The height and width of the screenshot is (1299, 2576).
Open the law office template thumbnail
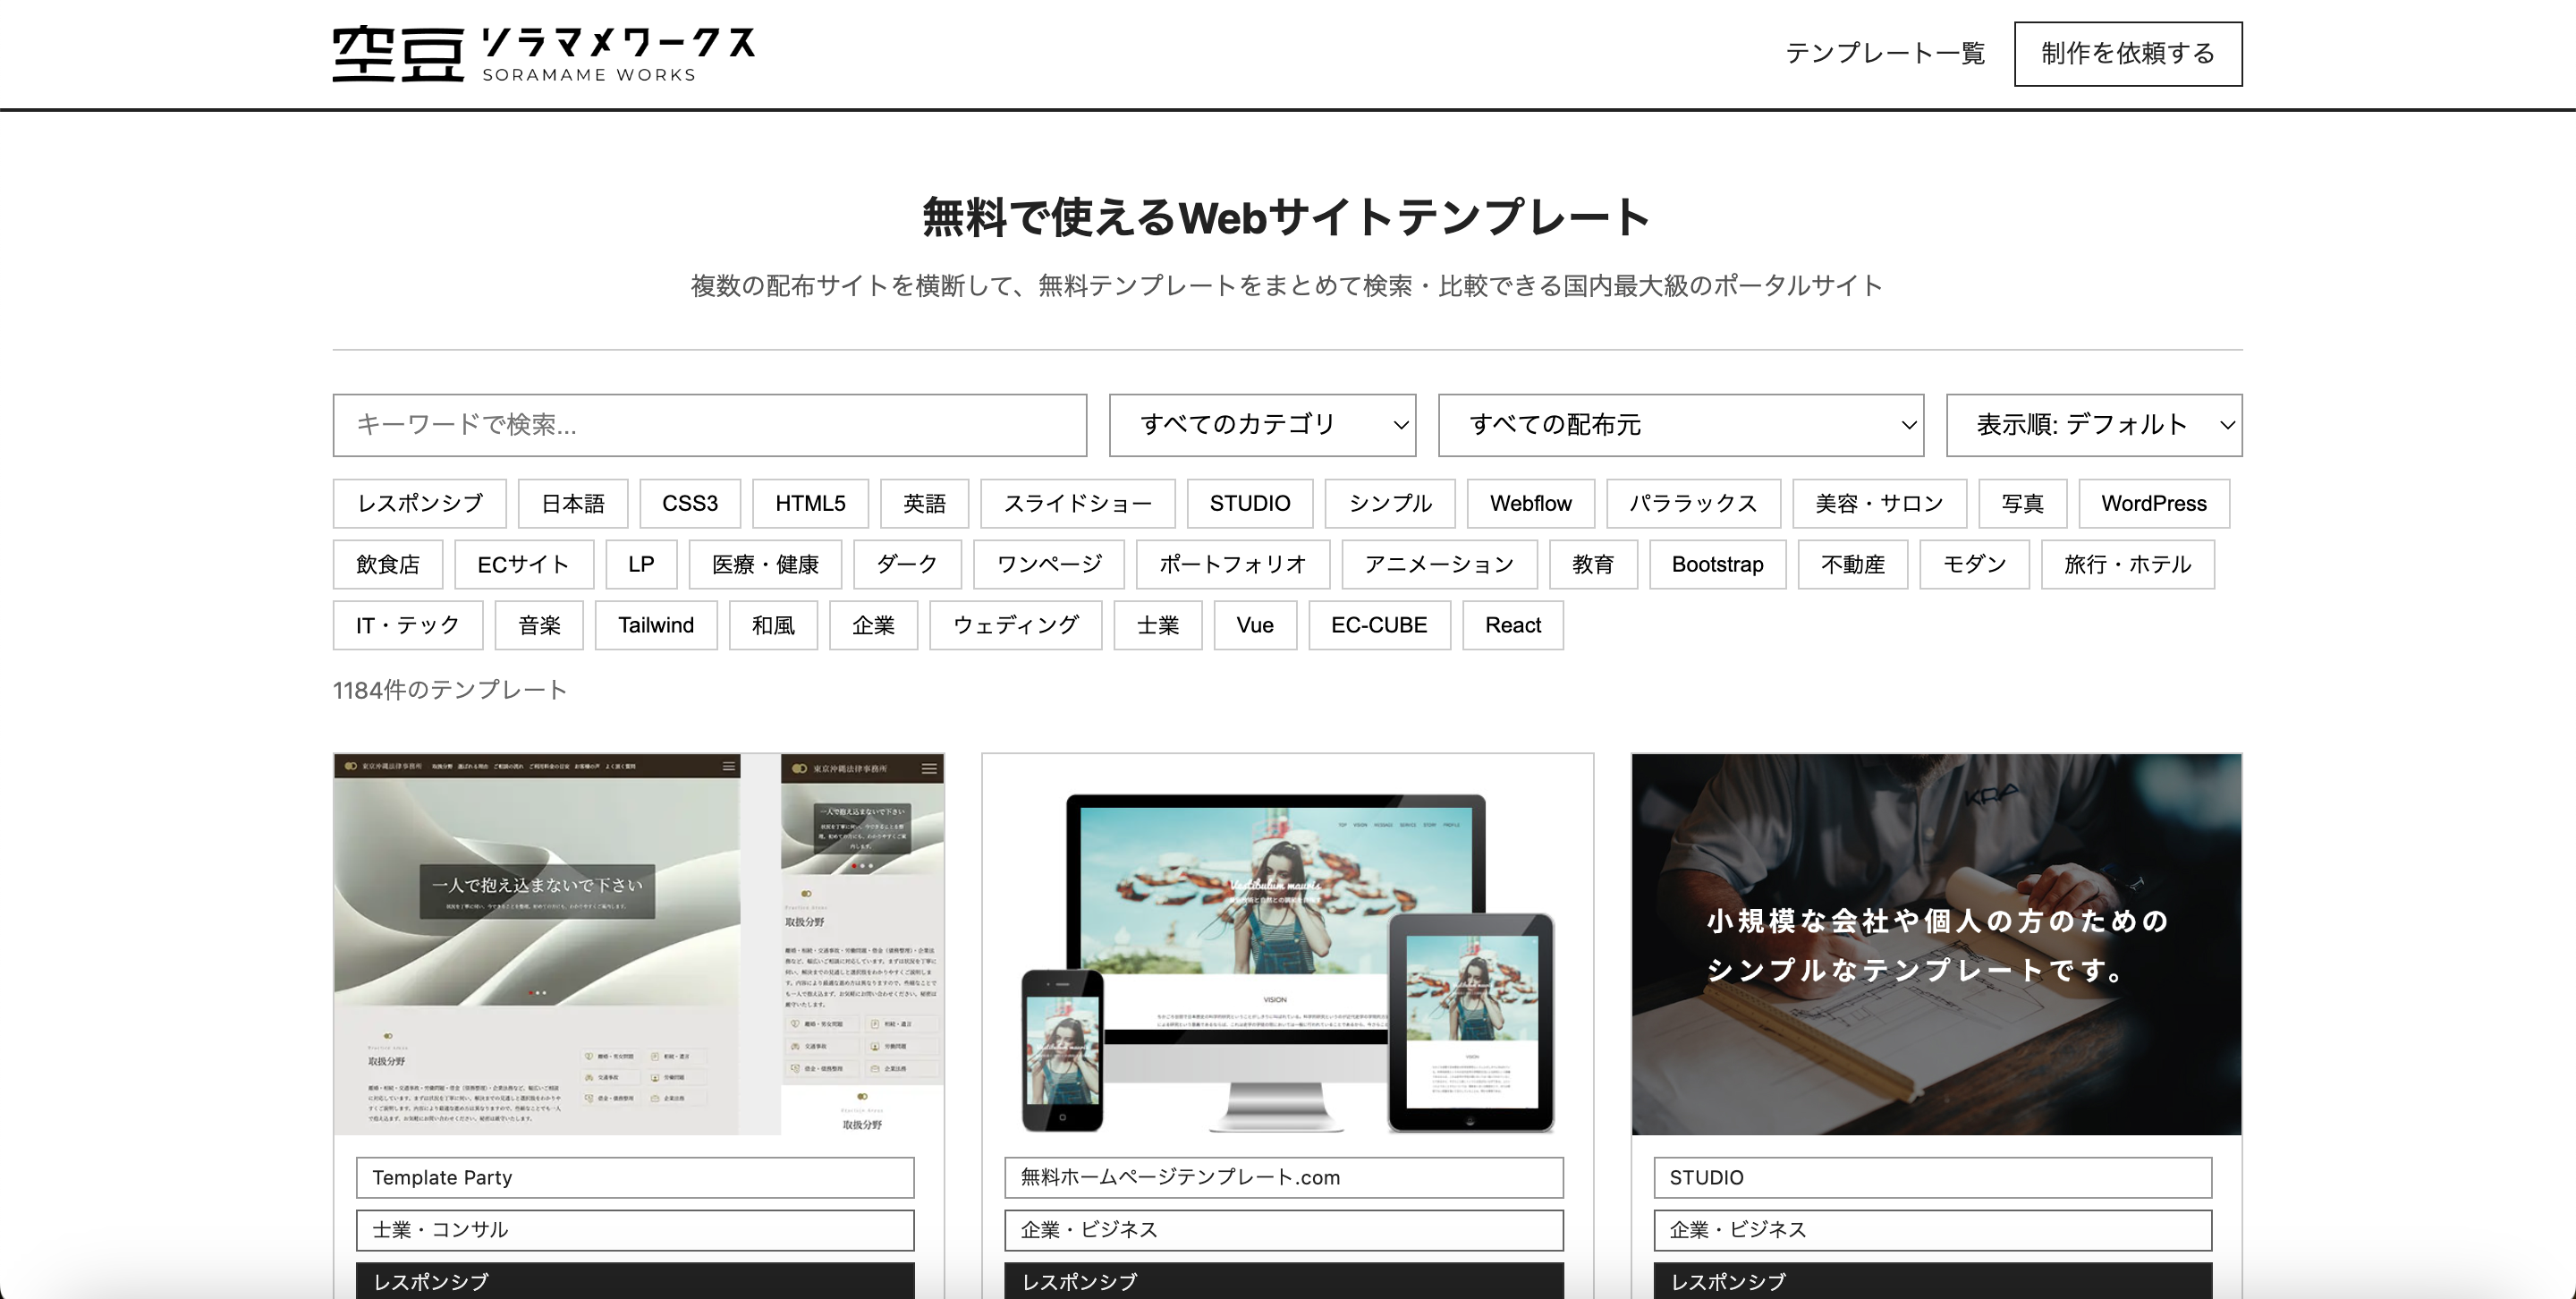(638, 944)
